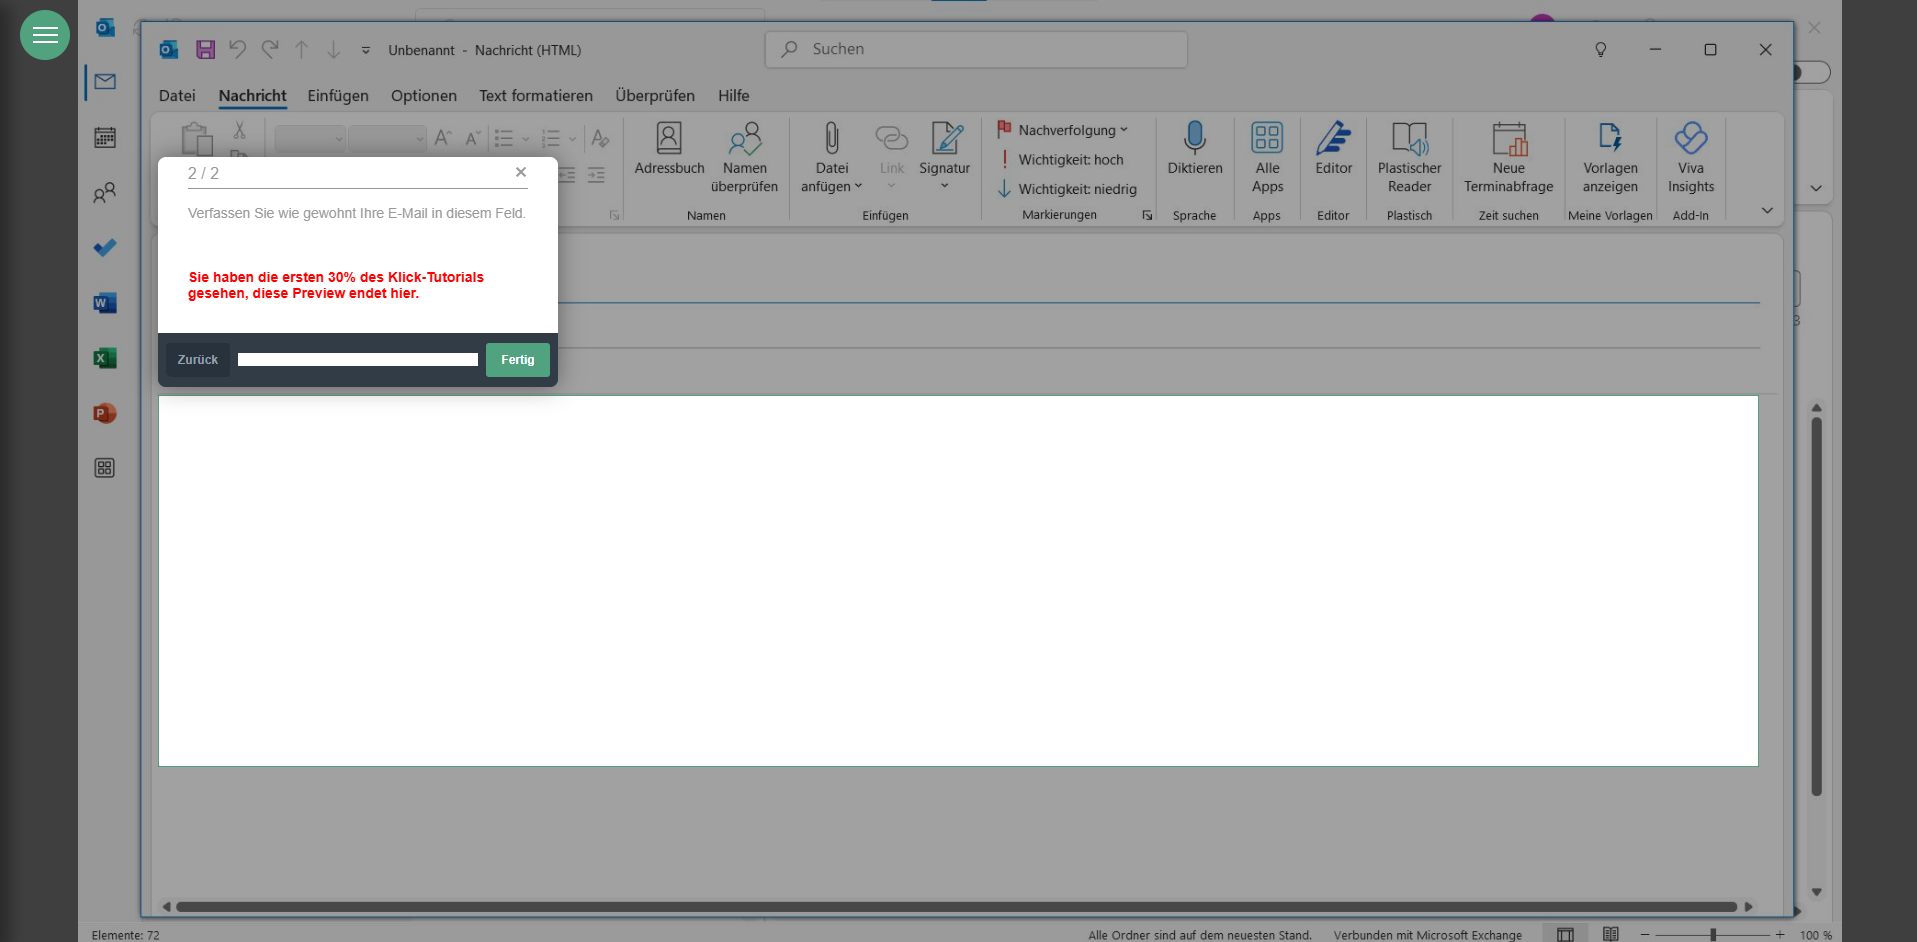Switch to the Einfügen ribbon tab

click(338, 96)
